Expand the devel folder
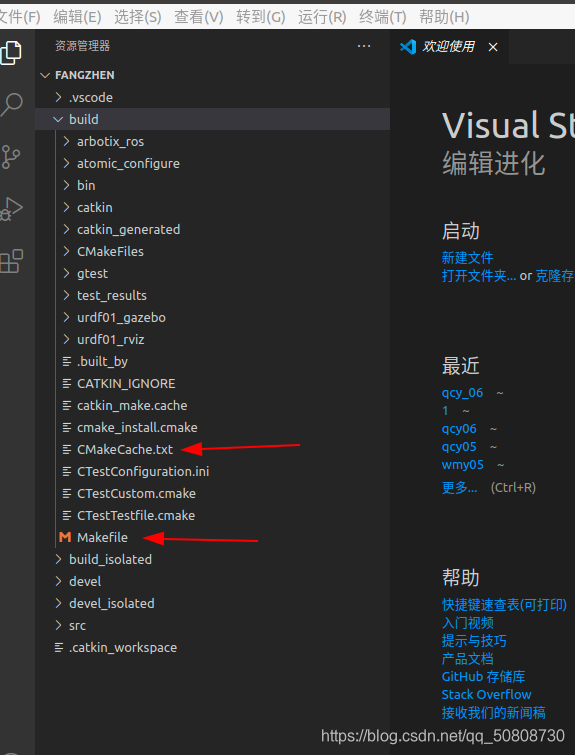This screenshot has width=575, height=755. [58, 581]
